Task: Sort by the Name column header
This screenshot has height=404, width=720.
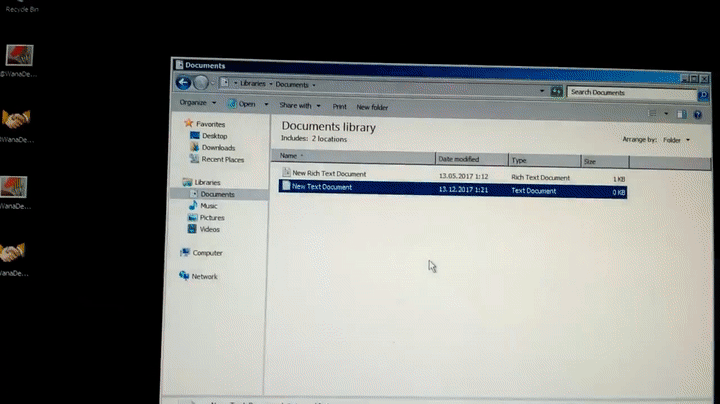Action: (354, 157)
